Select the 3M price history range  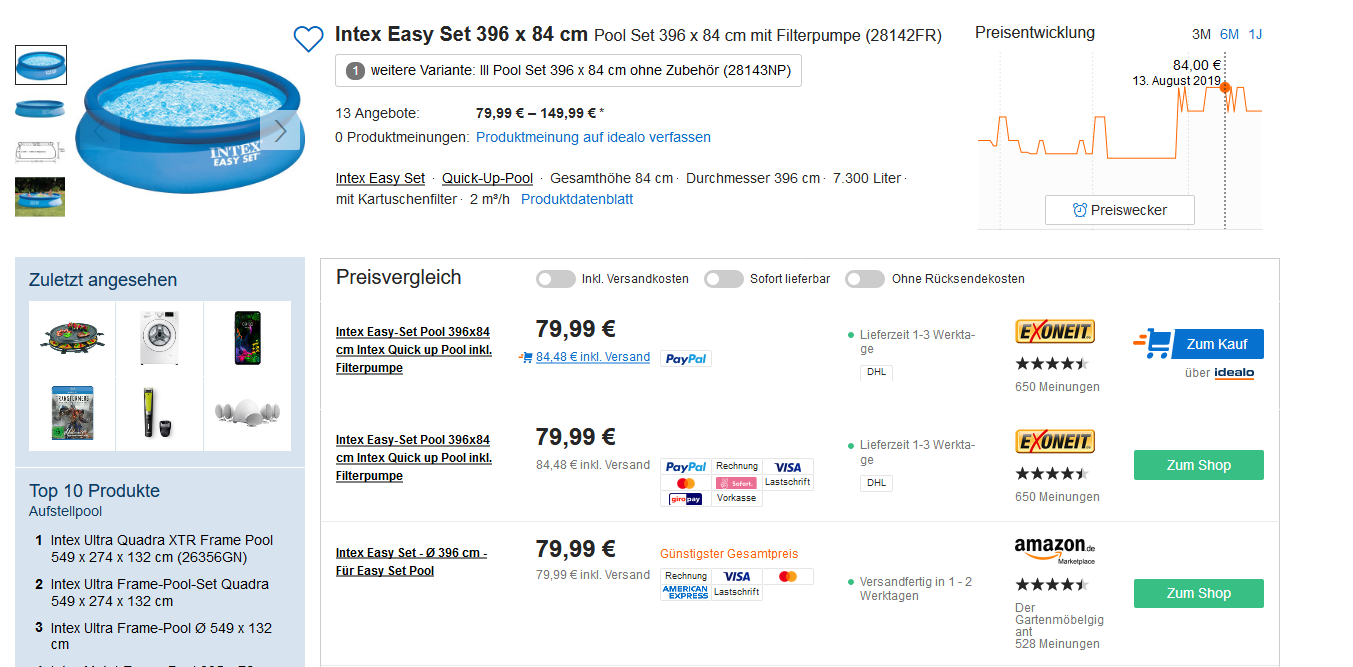(x=1201, y=34)
